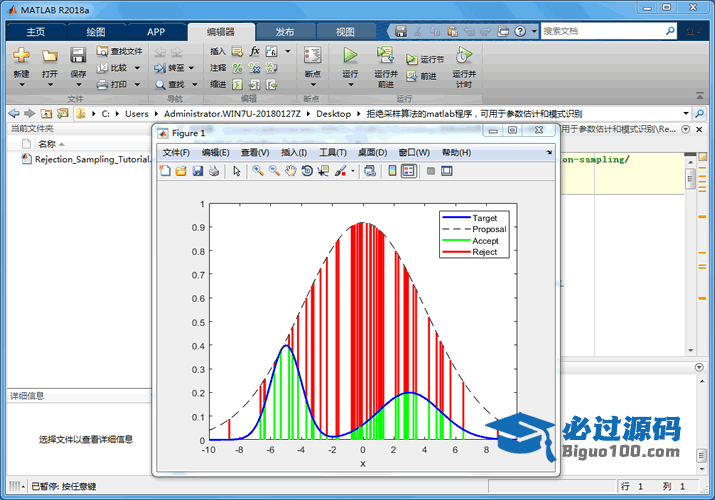This screenshot has height=500, width=715.
Task: Toggle Edit Plot arrow tool in Figure
Action: point(237,171)
